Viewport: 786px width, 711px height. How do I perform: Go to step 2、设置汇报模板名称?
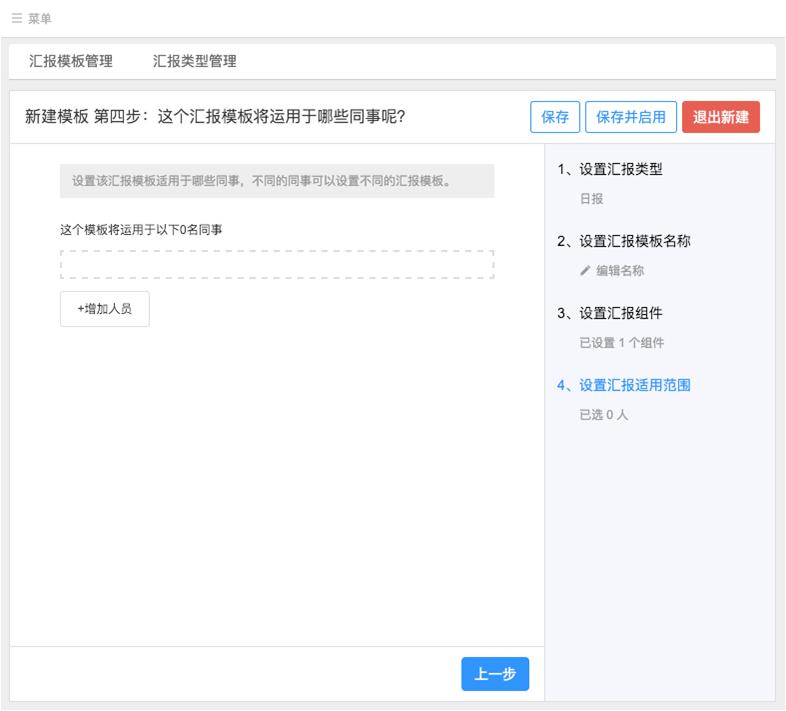(623, 241)
